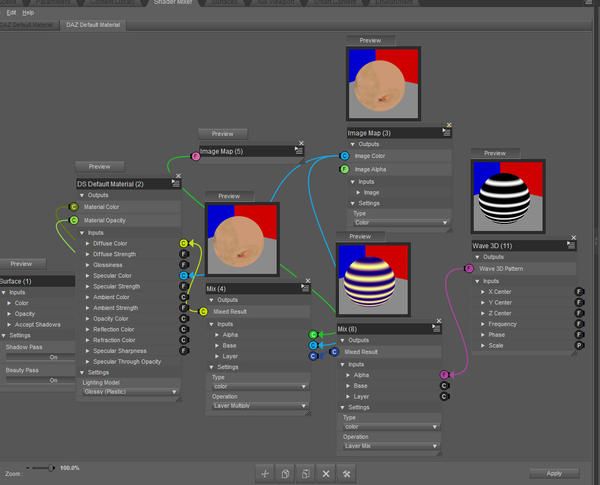Open the Mix (8) Operation Layer Mix dropdown
The height and width of the screenshot is (485, 600).
click(391, 446)
